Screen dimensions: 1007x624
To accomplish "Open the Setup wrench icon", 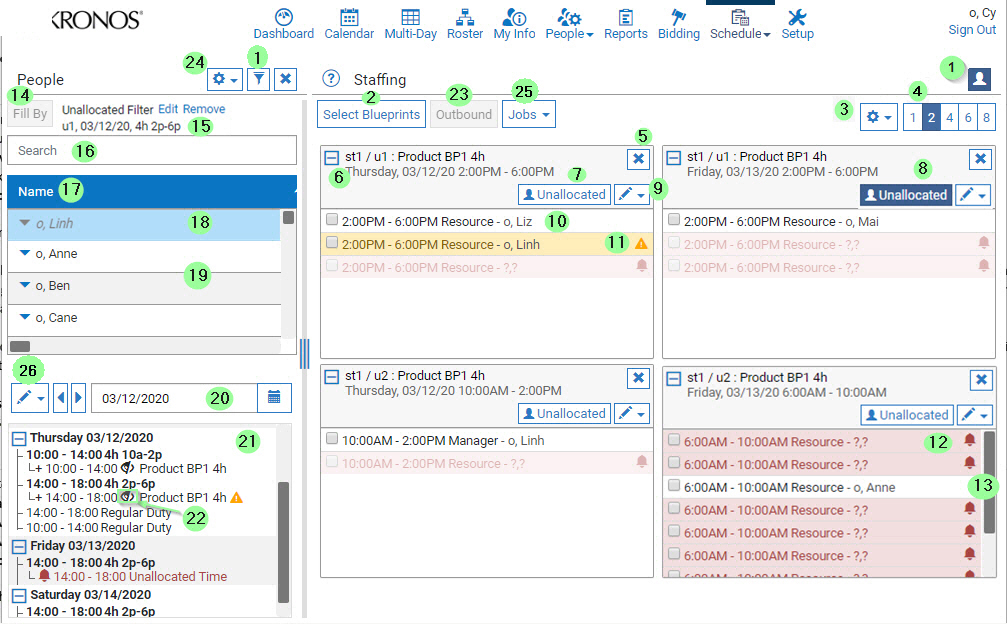I will pos(797,17).
